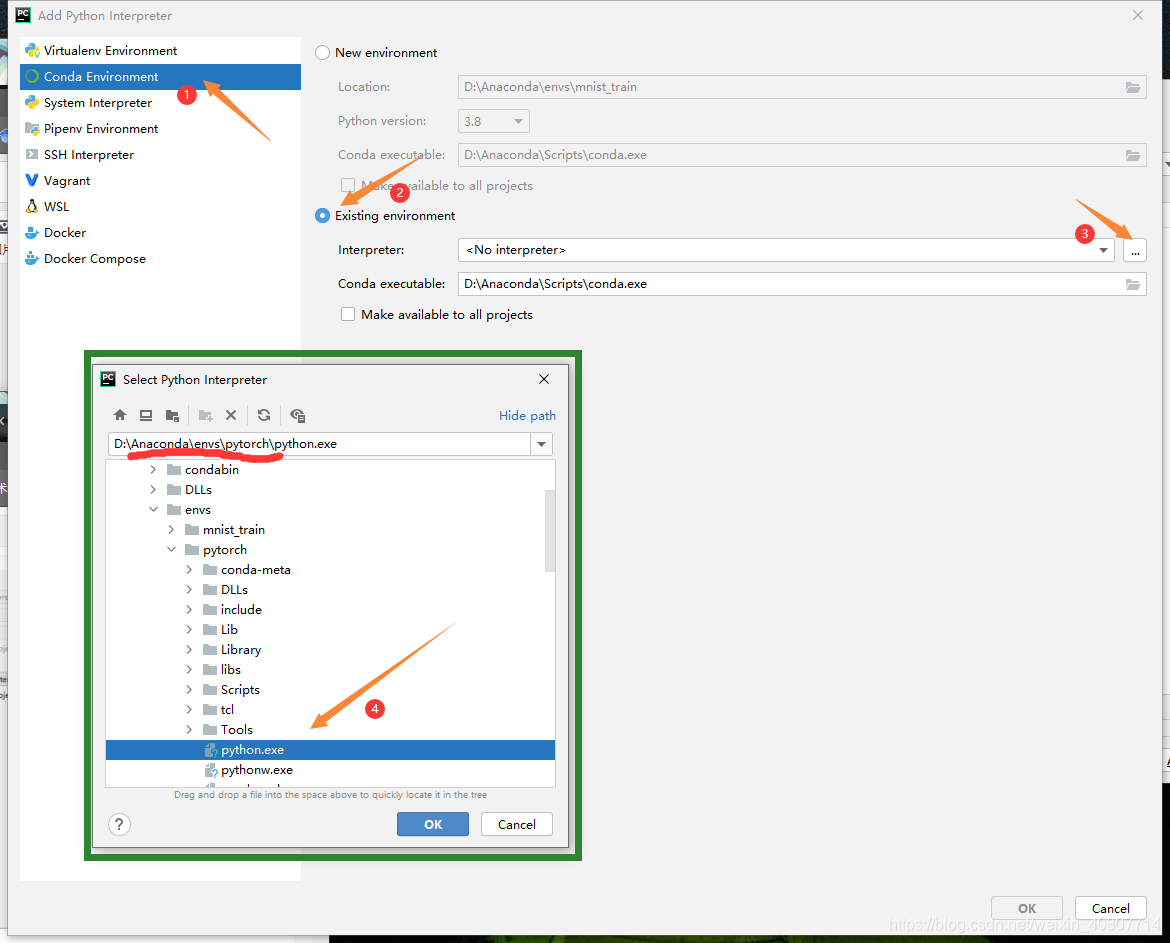The height and width of the screenshot is (943, 1170).
Task: Click the interpreter path input field
Action: tap(319, 445)
